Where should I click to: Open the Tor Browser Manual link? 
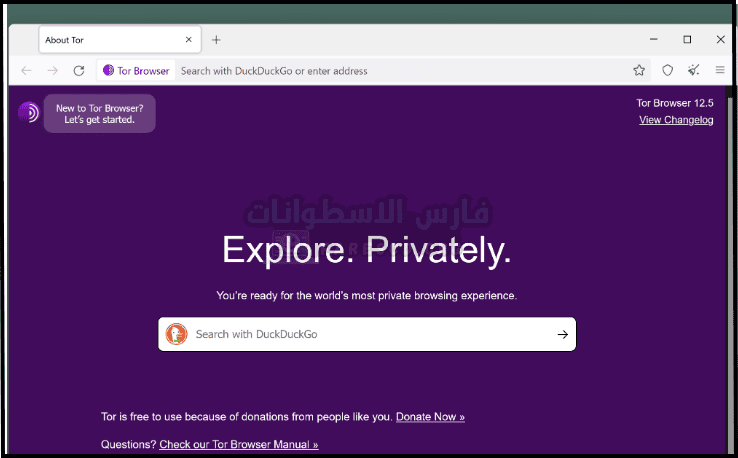[x=238, y=444]
